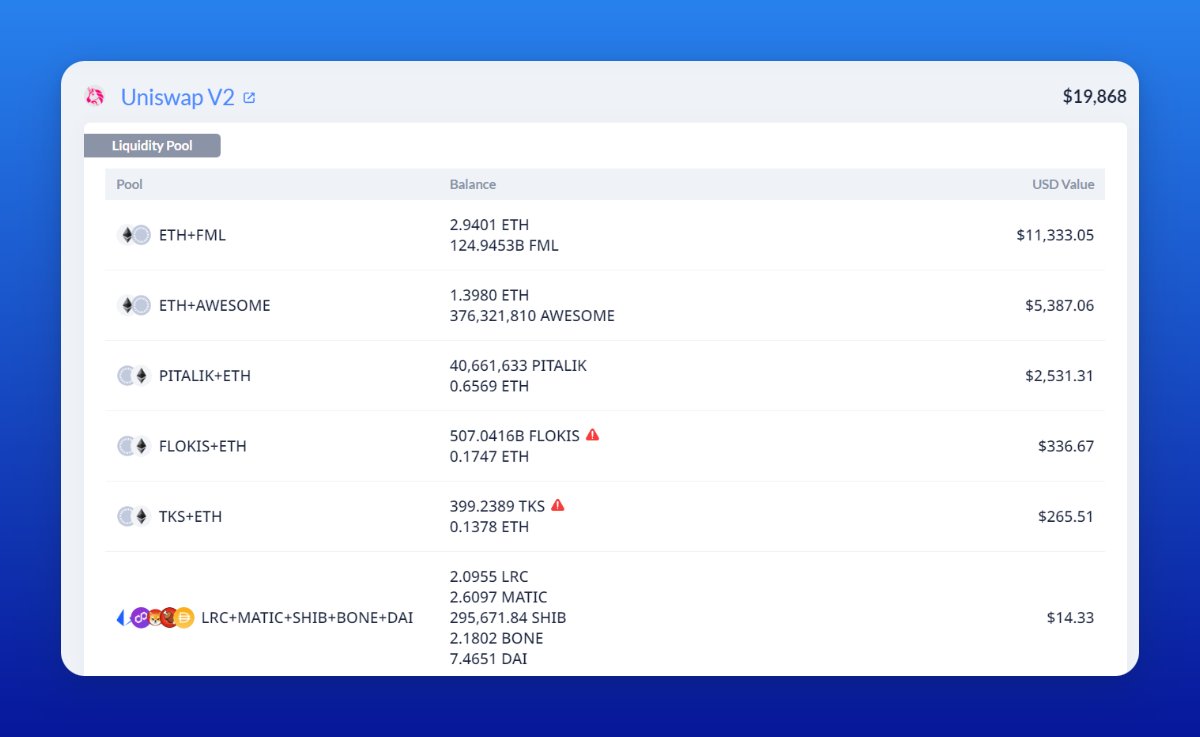Click the 7.4651 DAI balance

click(488, 659)
